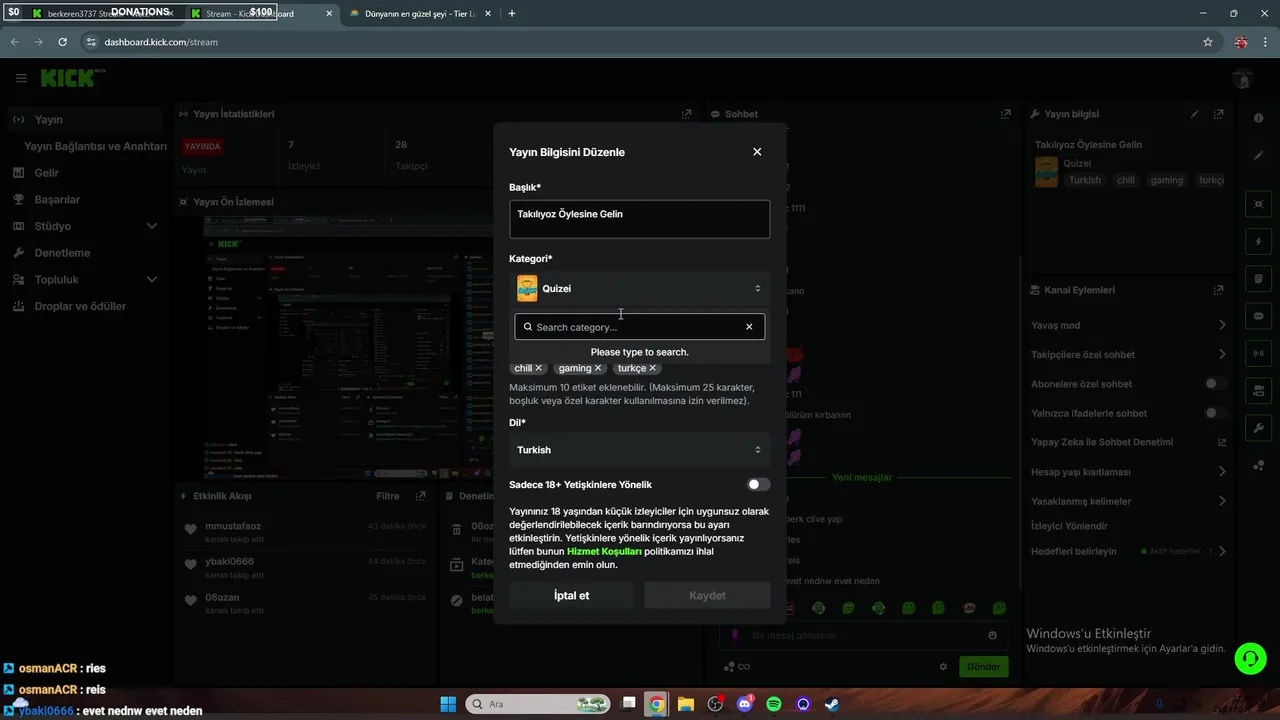1280x720 pixels.
Task: Pop out the Sohbet chat panel
Action: point(1006,114)
